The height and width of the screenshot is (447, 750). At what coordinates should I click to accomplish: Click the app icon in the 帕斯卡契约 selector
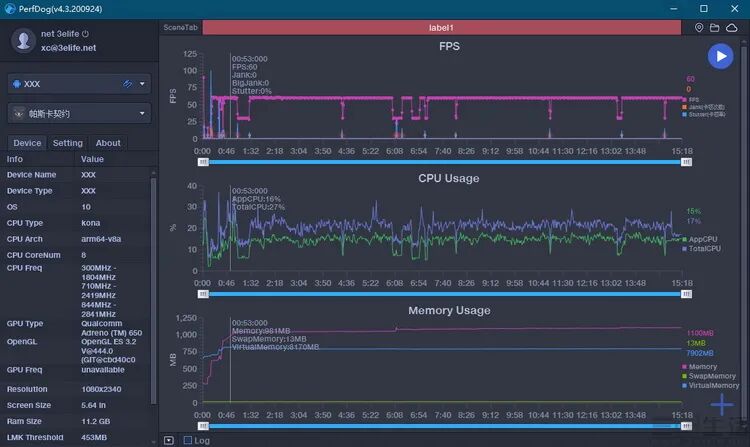click(19, 113)
